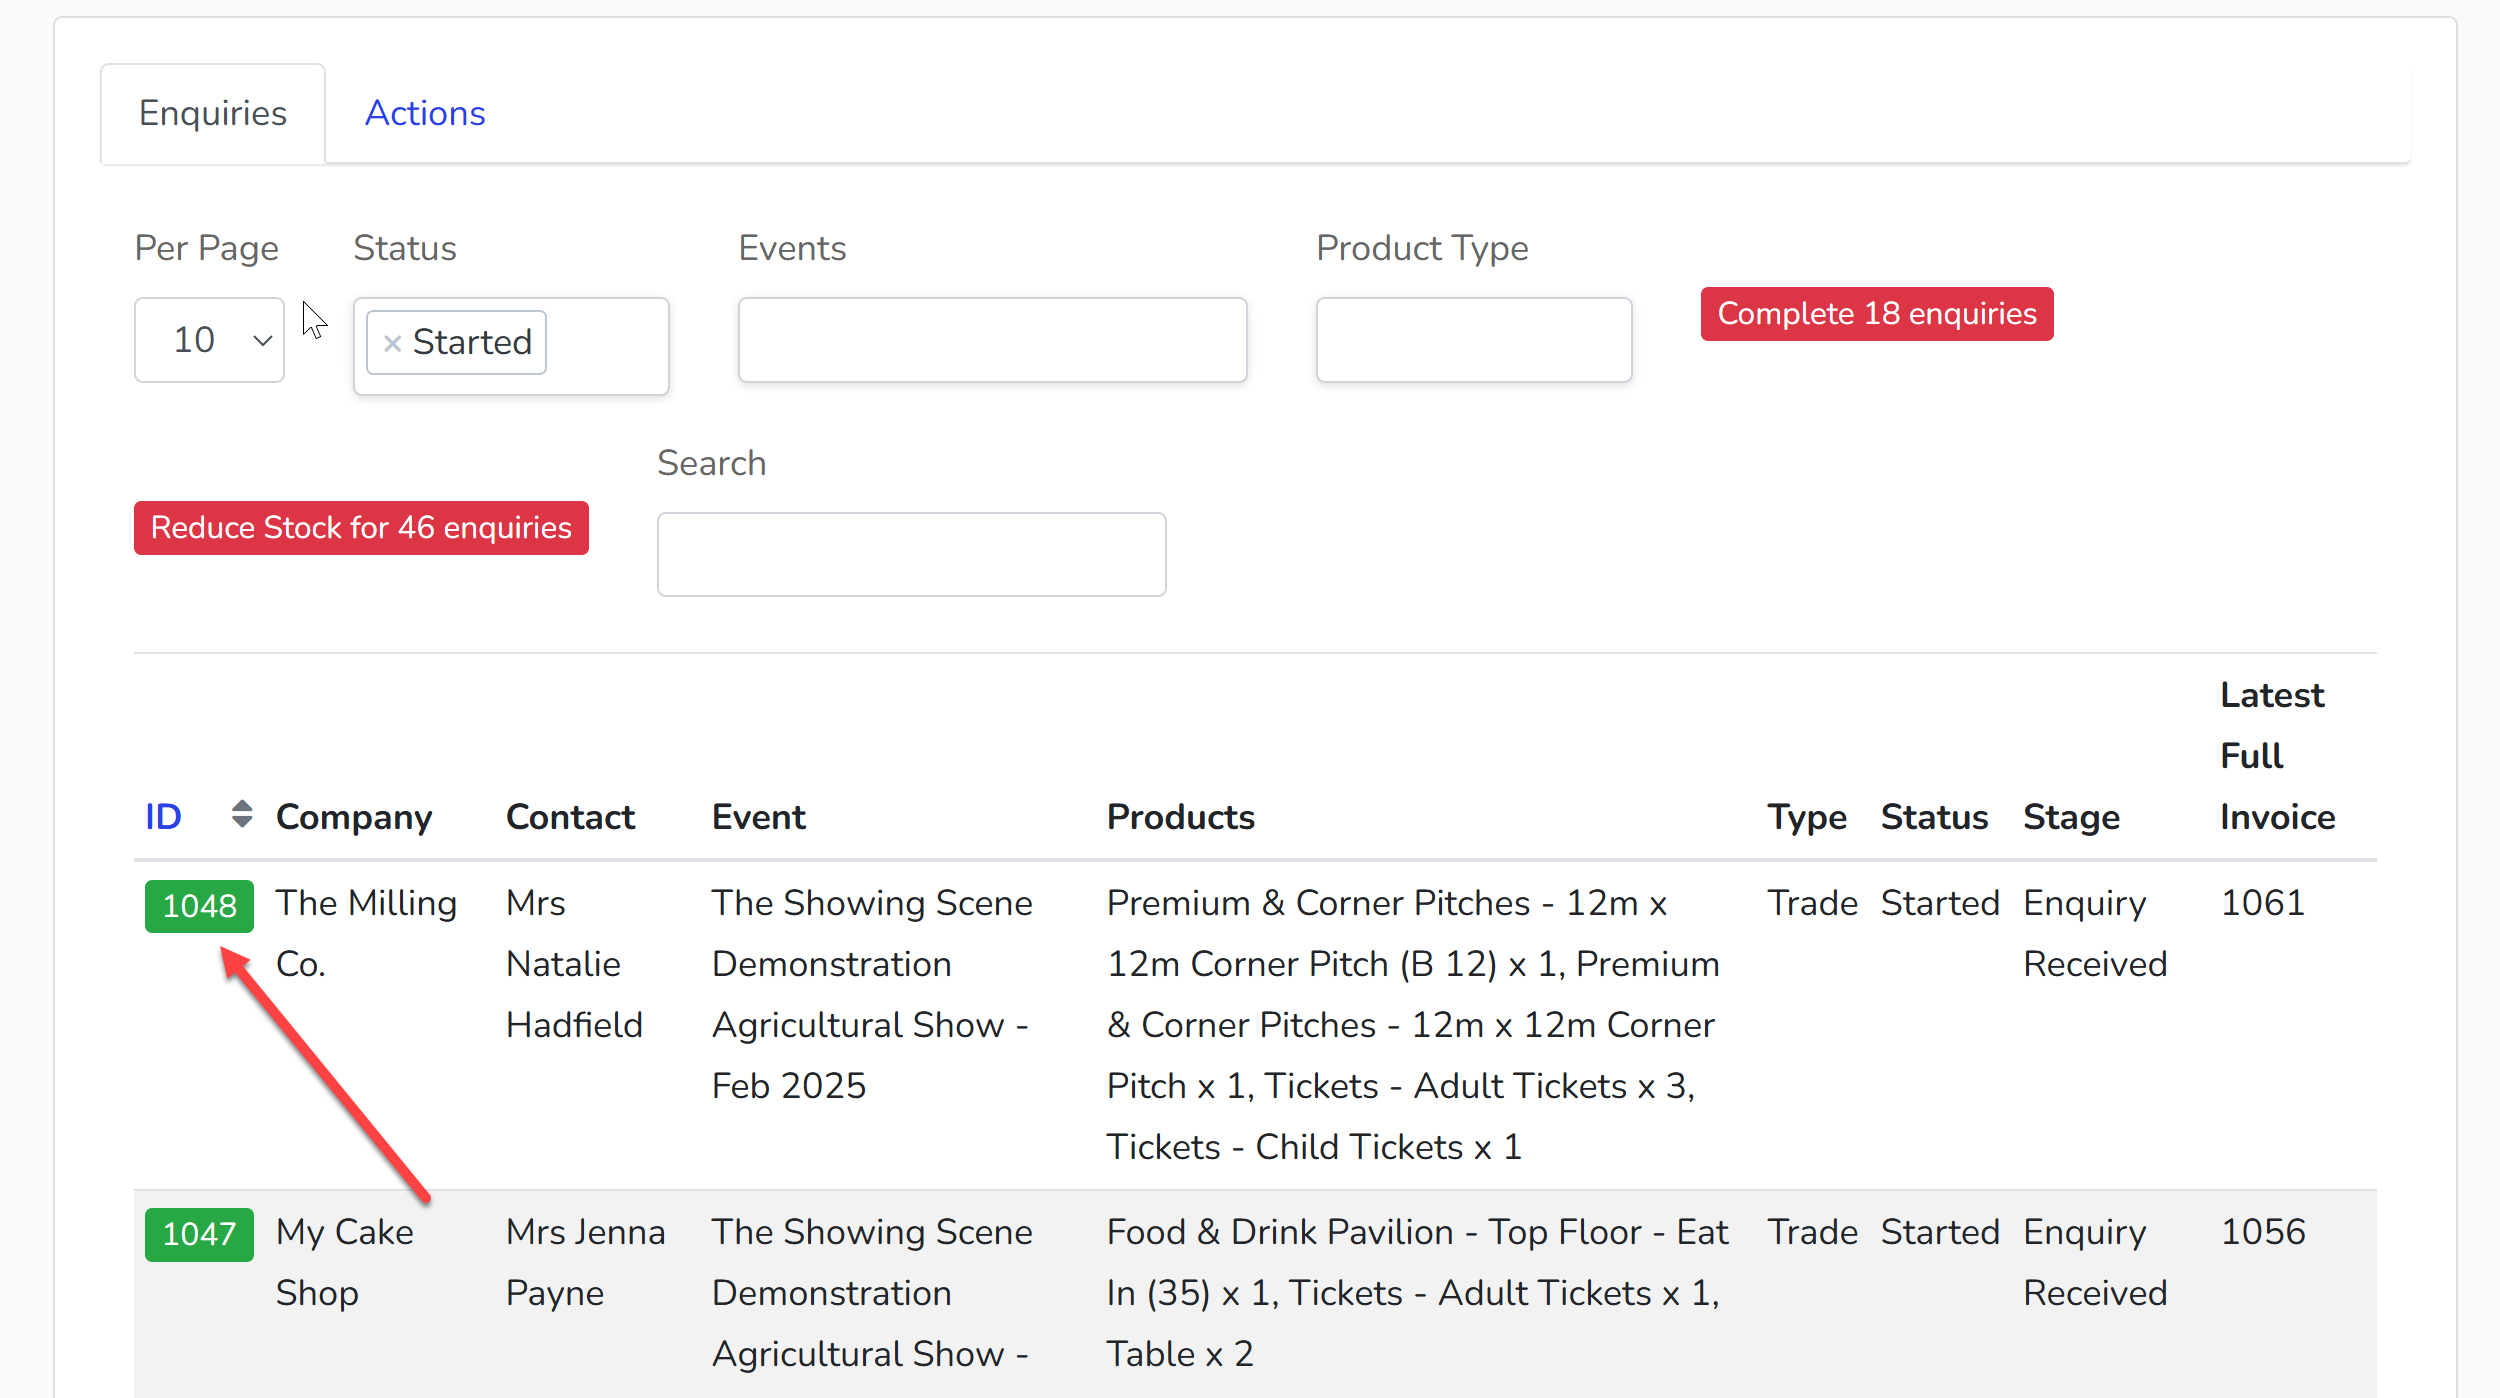The height and width of the screenshot is (1398, 2500).
Task: Select The Milling Co. company cell
Action: [366, 934]
